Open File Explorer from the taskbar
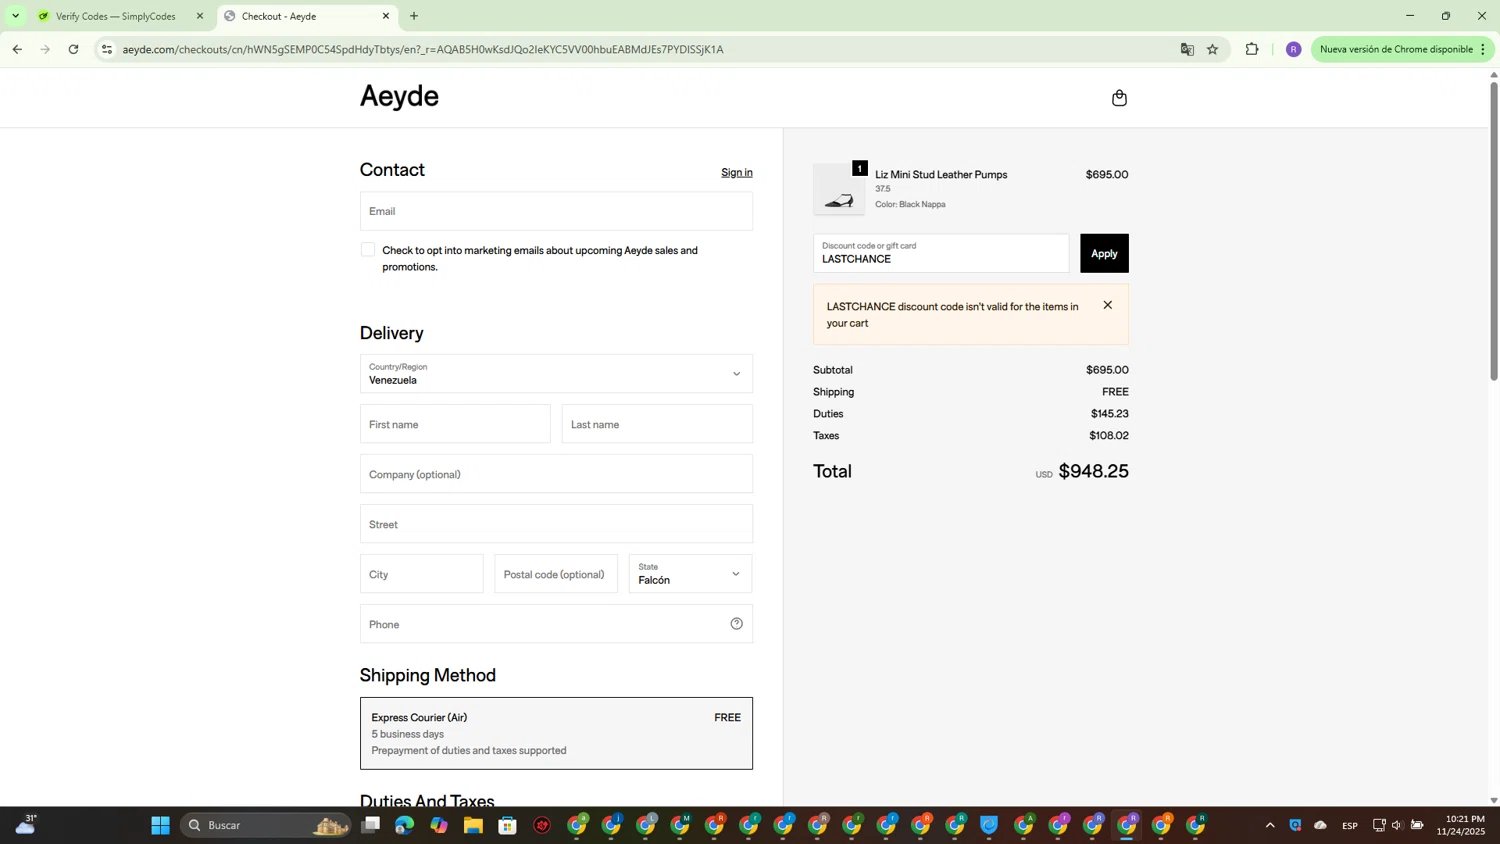This screenshot has height=844, width=1500. pos(473,825)
